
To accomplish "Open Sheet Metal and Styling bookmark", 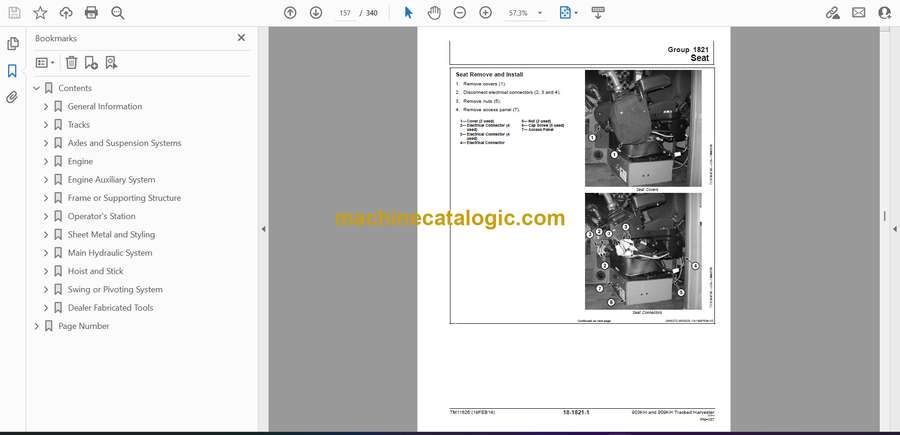I will pyautogui.click(x=111, y=235).
